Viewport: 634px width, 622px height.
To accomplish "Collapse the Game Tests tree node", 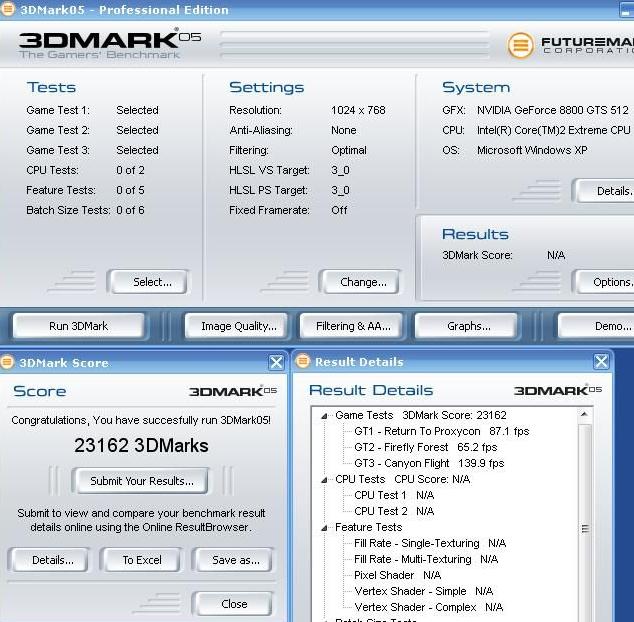I will pyautogui.click(x=324, y=416).
